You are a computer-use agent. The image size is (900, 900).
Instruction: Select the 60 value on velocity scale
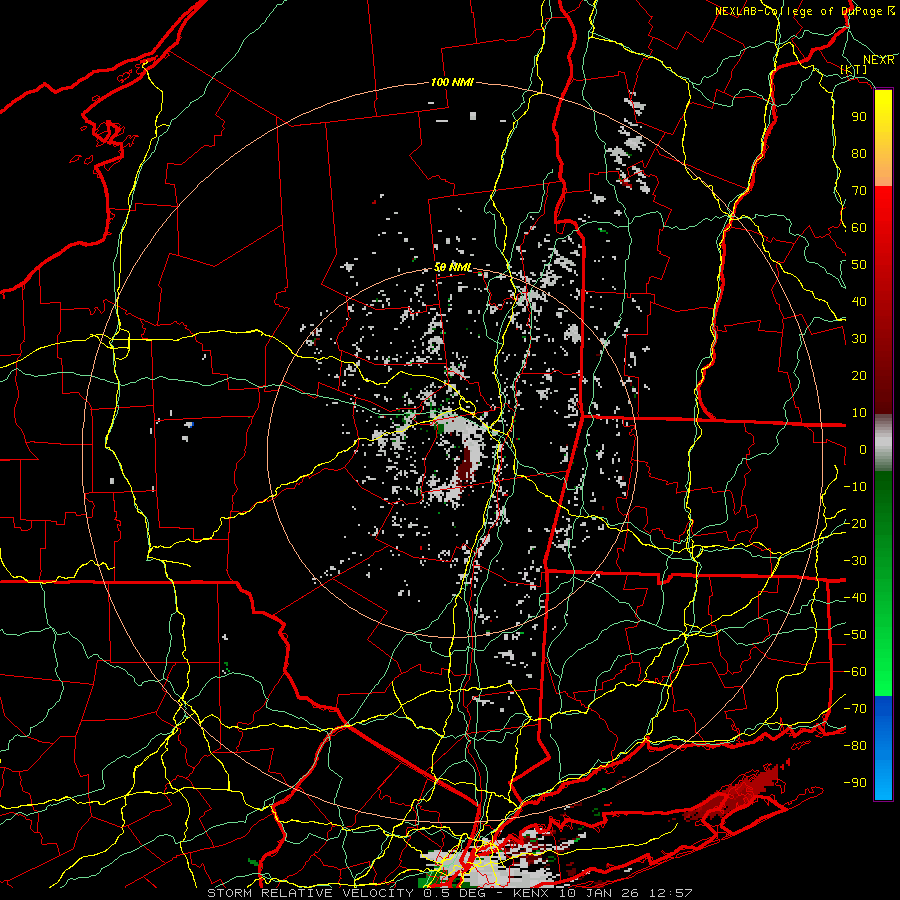tap(859, 228)
